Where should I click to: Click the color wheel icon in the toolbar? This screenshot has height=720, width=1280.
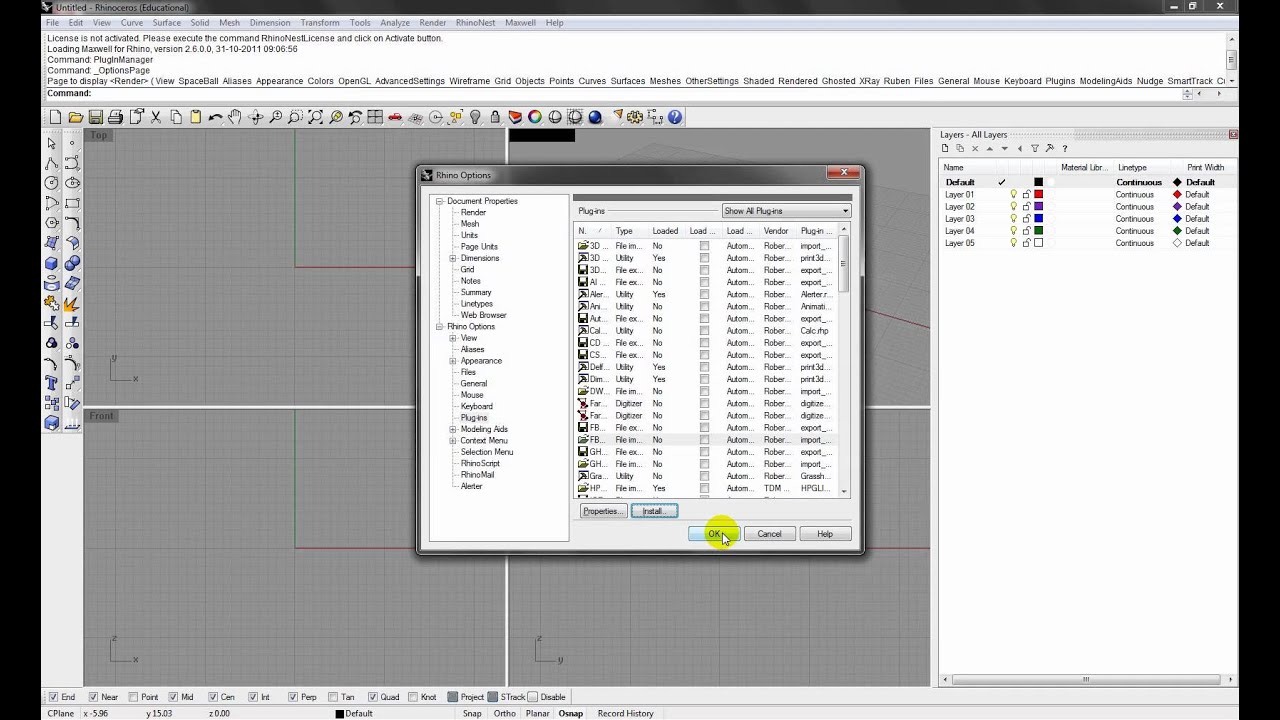(535, 117)
